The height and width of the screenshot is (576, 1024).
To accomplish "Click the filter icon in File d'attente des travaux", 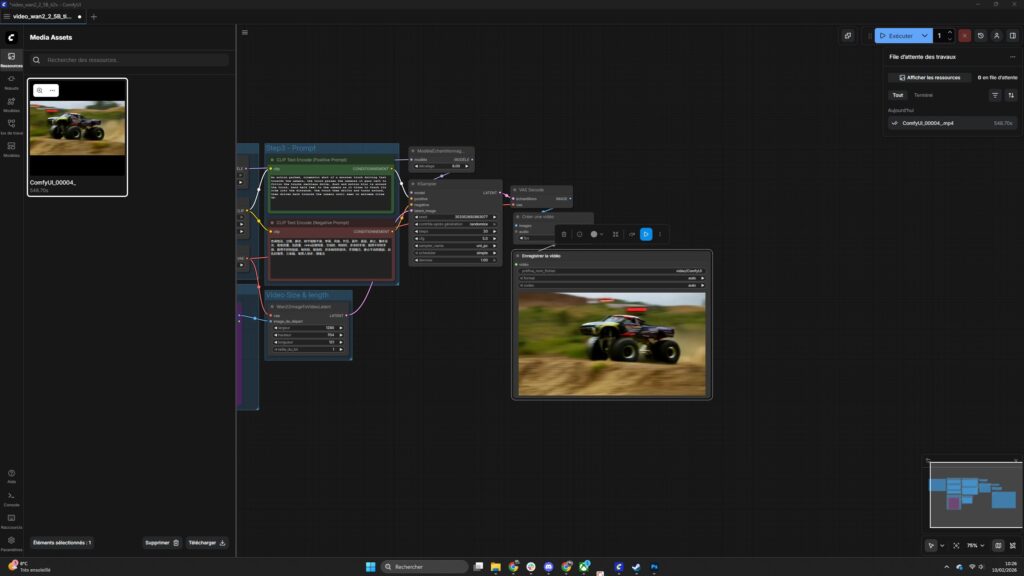I will pyautogui.click(x=995, y=95).
